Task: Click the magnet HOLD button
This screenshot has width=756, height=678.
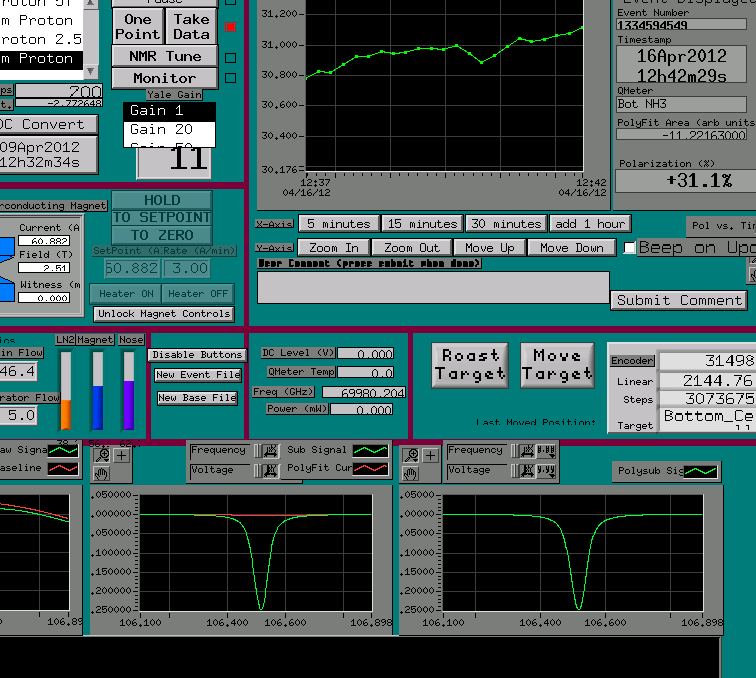Action: (x=162, y=200)
